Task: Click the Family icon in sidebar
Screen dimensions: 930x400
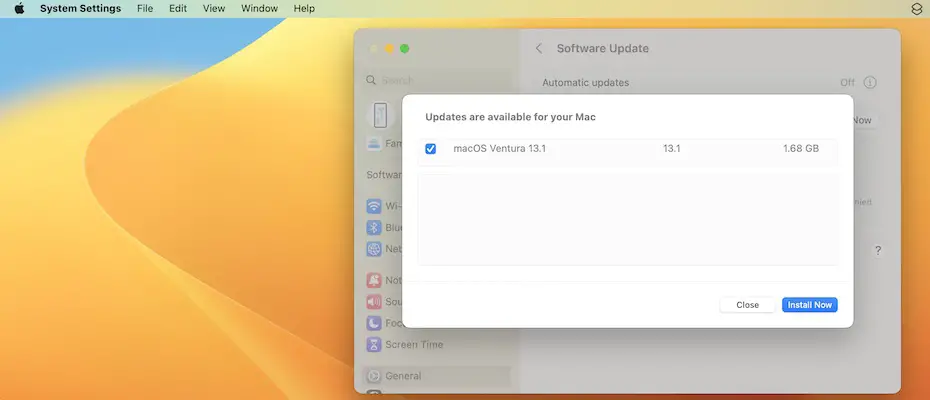Action: [x=374, y=144]
